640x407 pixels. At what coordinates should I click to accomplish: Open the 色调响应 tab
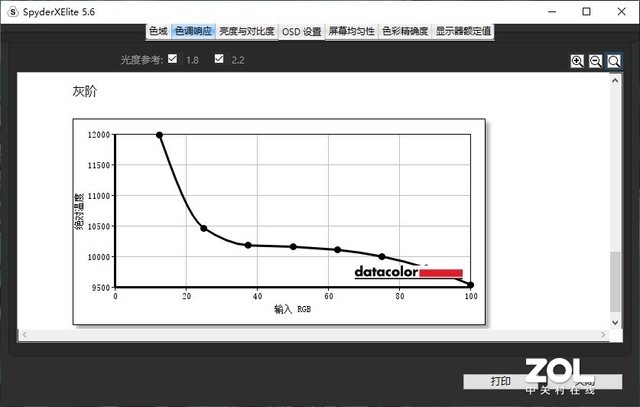tap(193, 31)
